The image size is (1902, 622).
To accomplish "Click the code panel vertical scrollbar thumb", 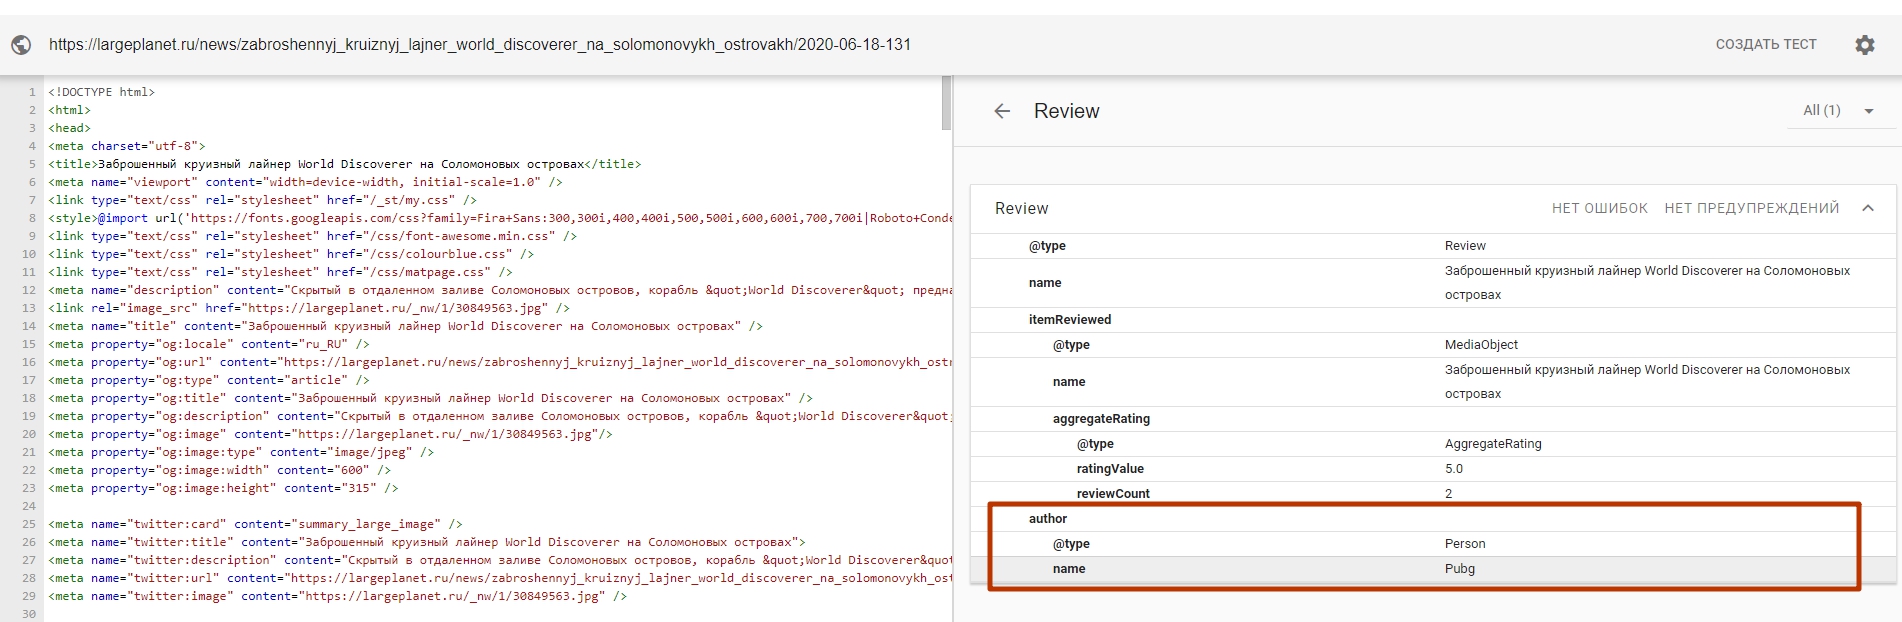I will click(x=946, y=103).
